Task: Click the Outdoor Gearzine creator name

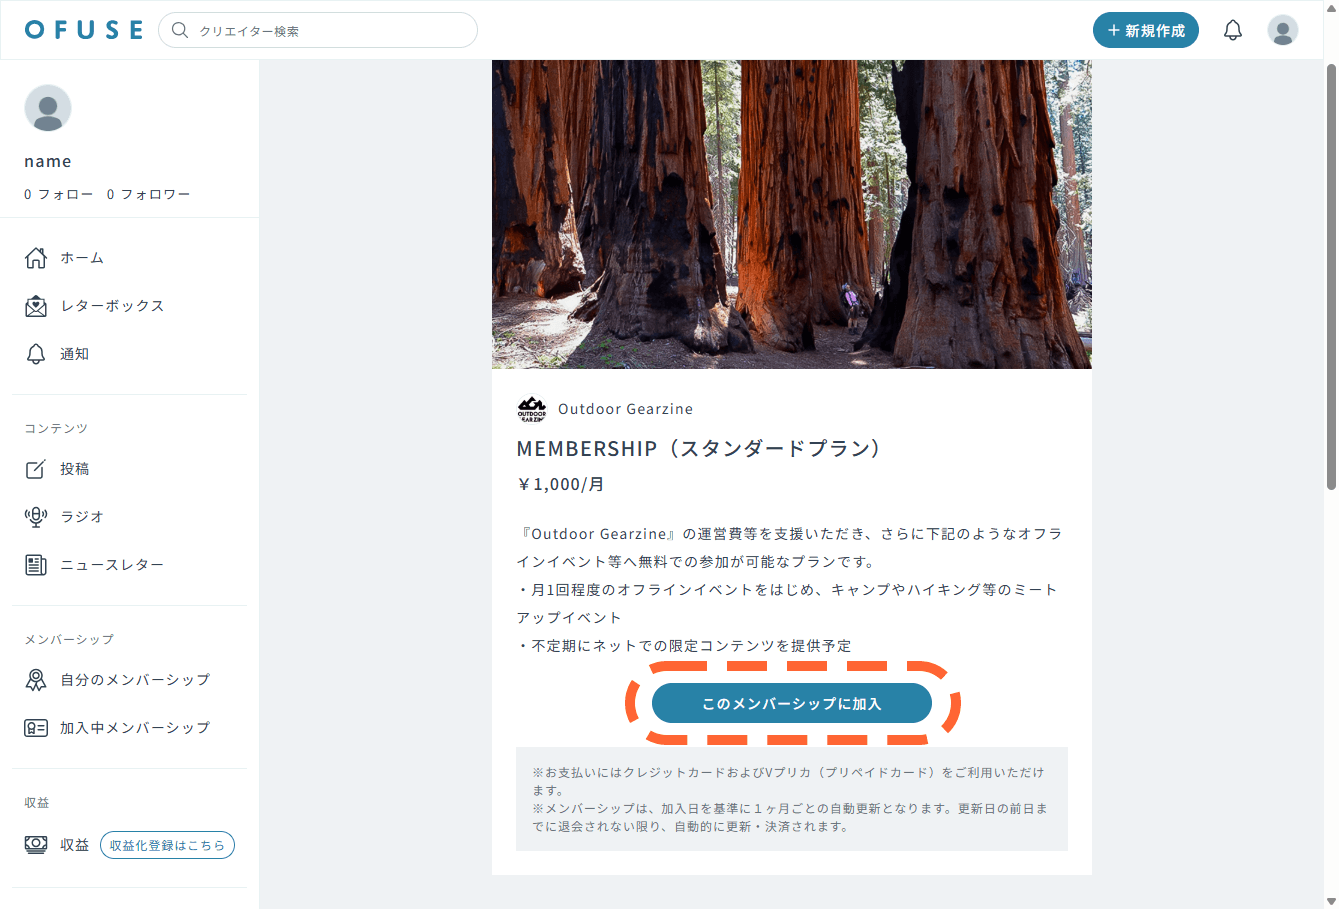Action: coord(625,409)
